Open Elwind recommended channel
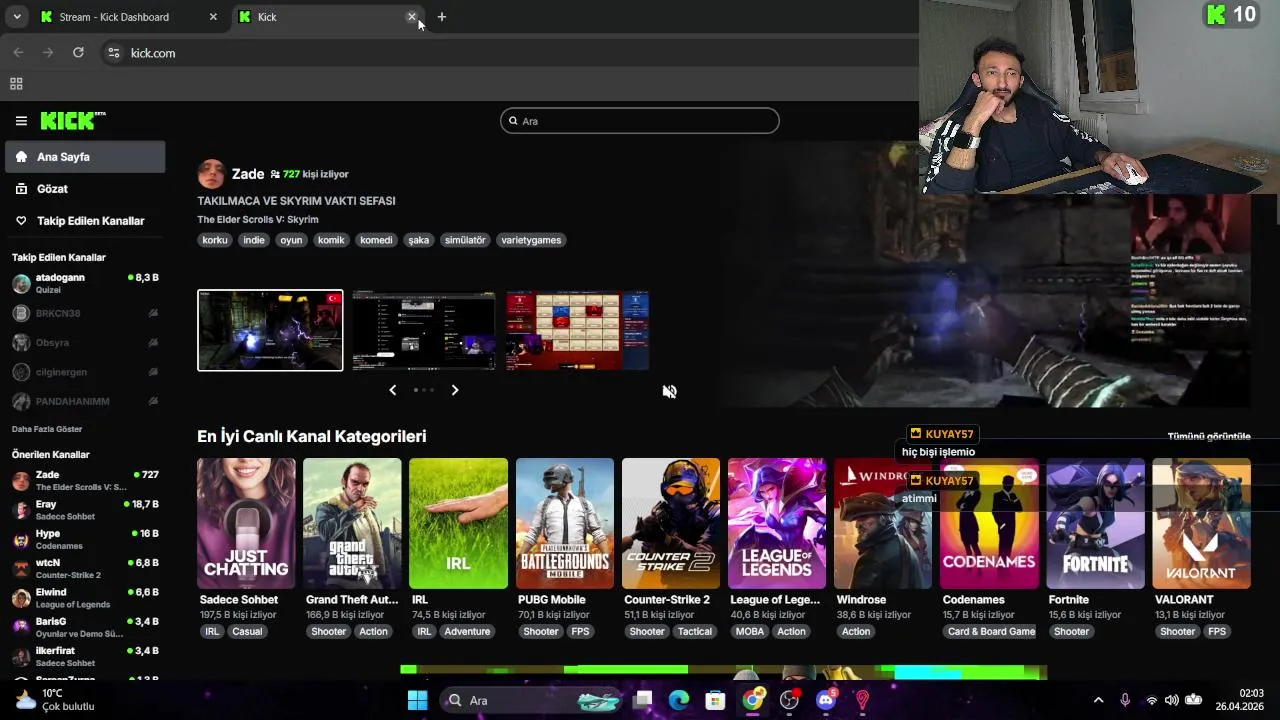 click(x=85, y=598)
